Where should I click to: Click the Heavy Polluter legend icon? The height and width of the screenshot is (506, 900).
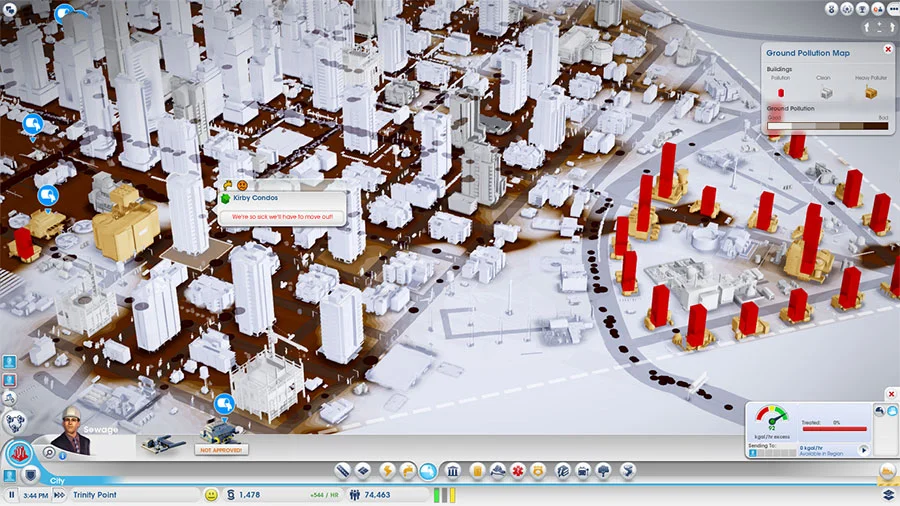[871, 92]
